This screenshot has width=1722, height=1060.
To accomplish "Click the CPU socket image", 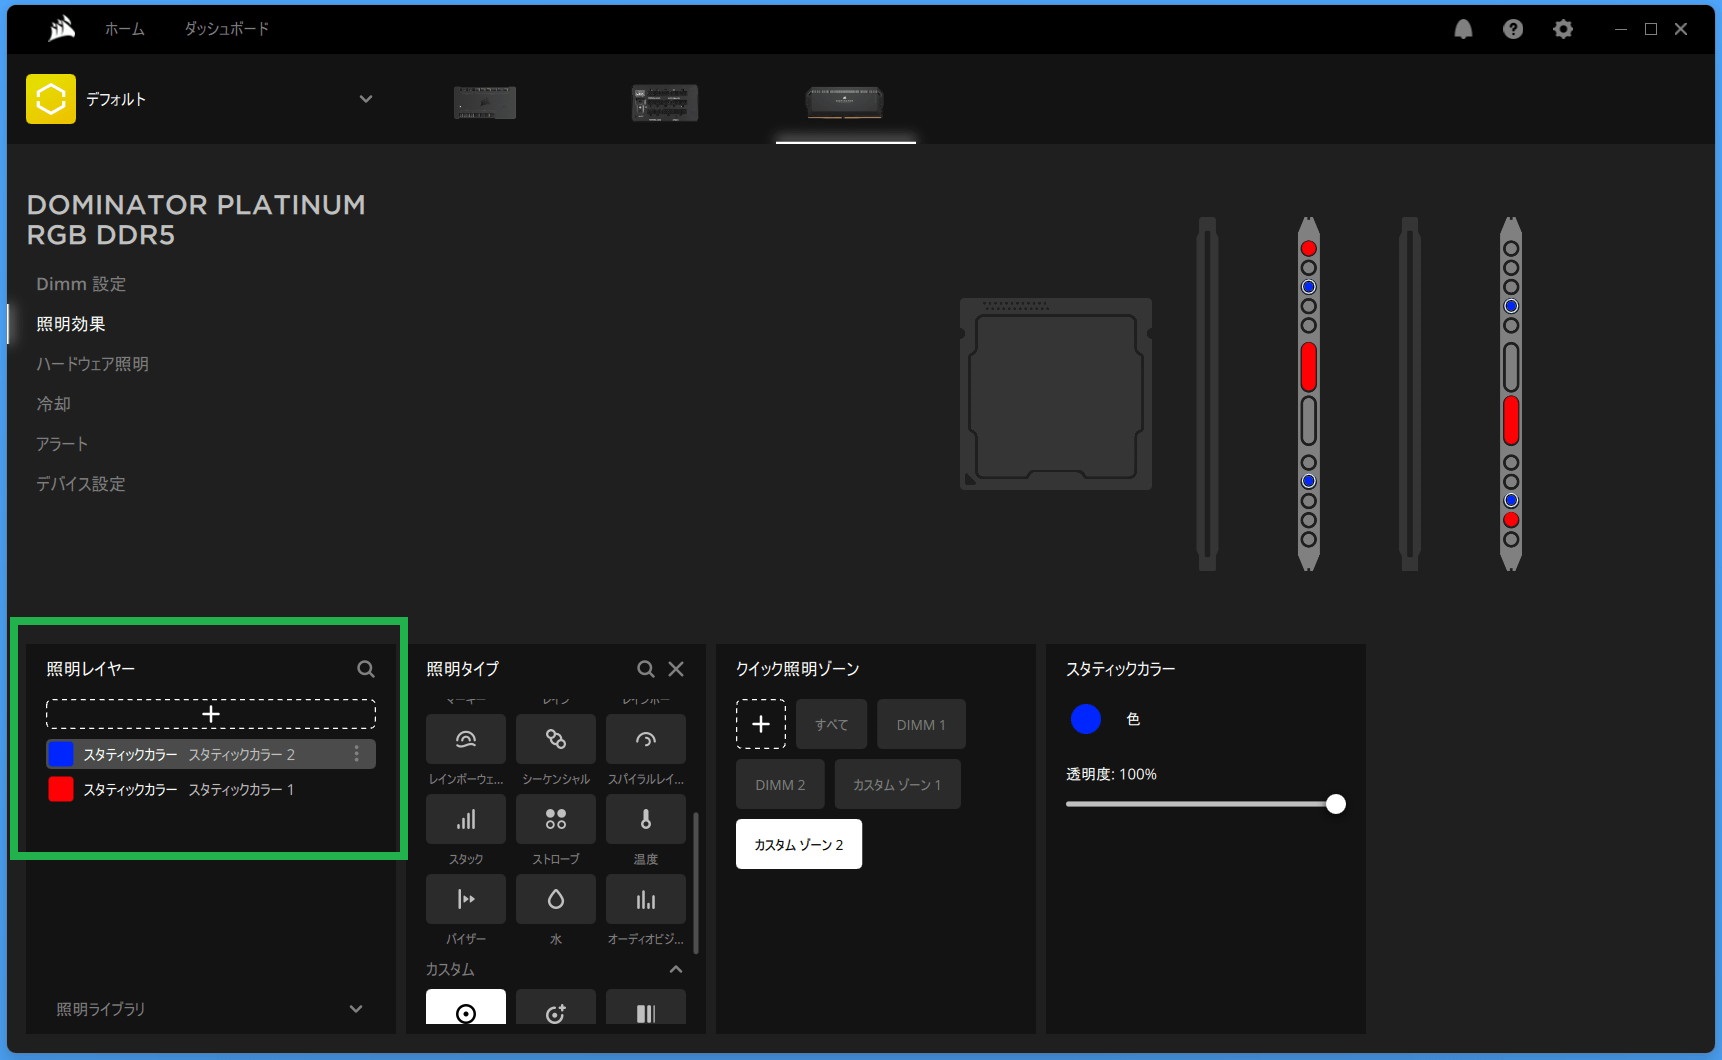I will click(1056, 394).
